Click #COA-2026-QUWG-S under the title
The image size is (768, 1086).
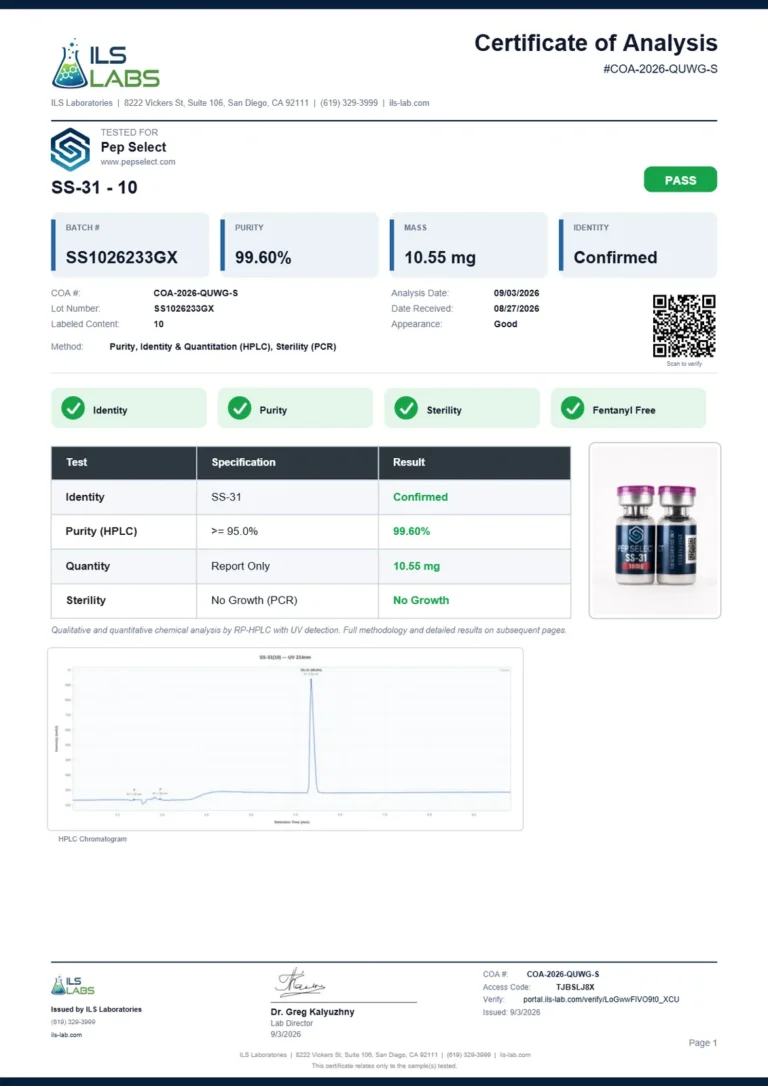660,69
